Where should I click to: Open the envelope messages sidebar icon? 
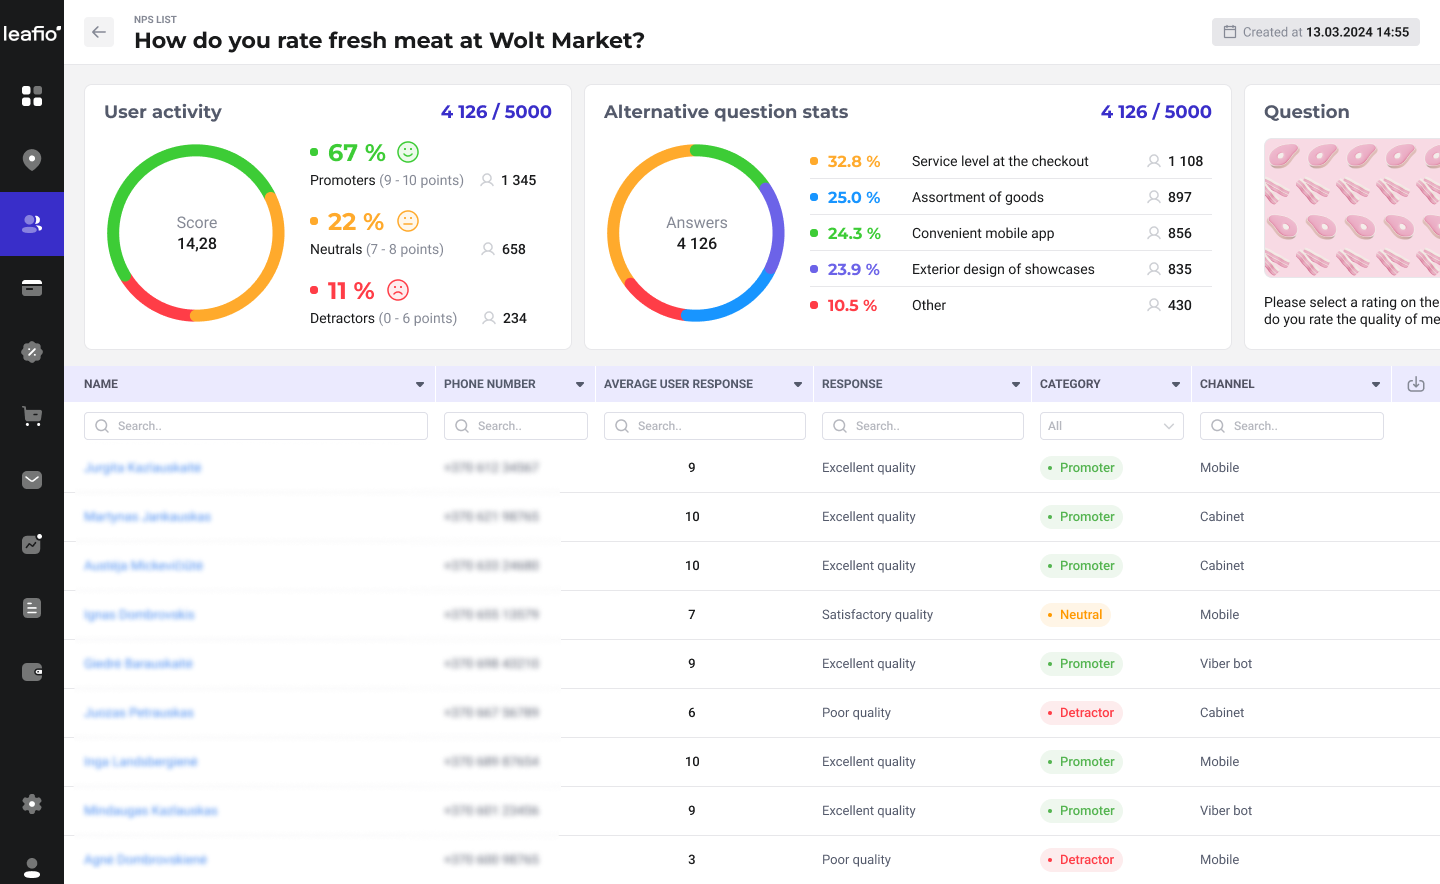point(32,480)
